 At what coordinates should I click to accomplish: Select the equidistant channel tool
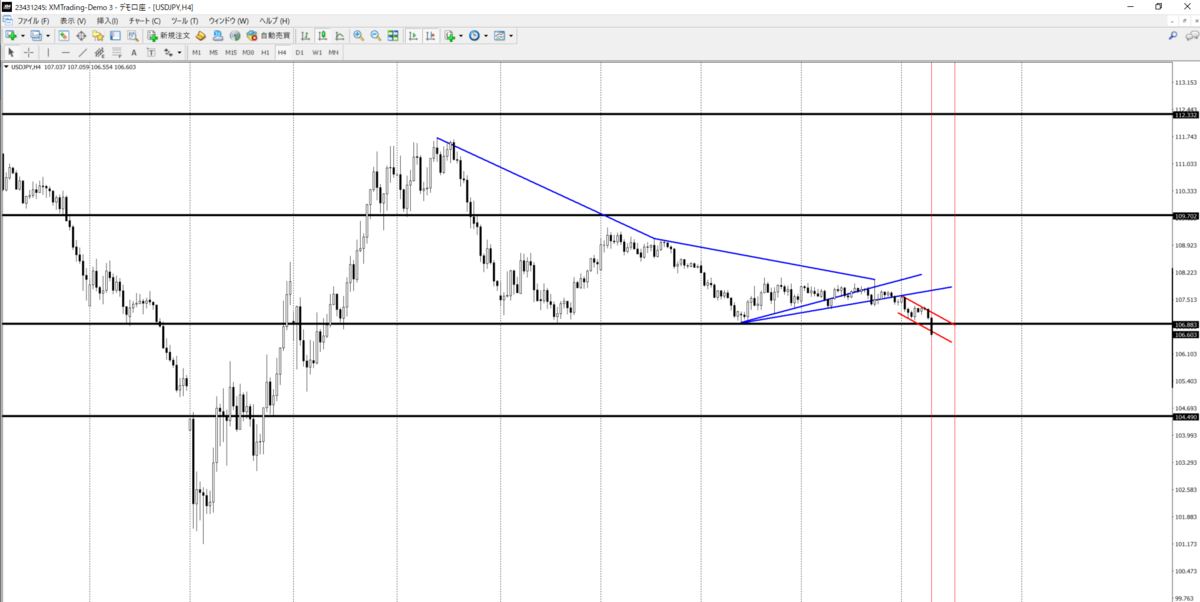[99, 52]
